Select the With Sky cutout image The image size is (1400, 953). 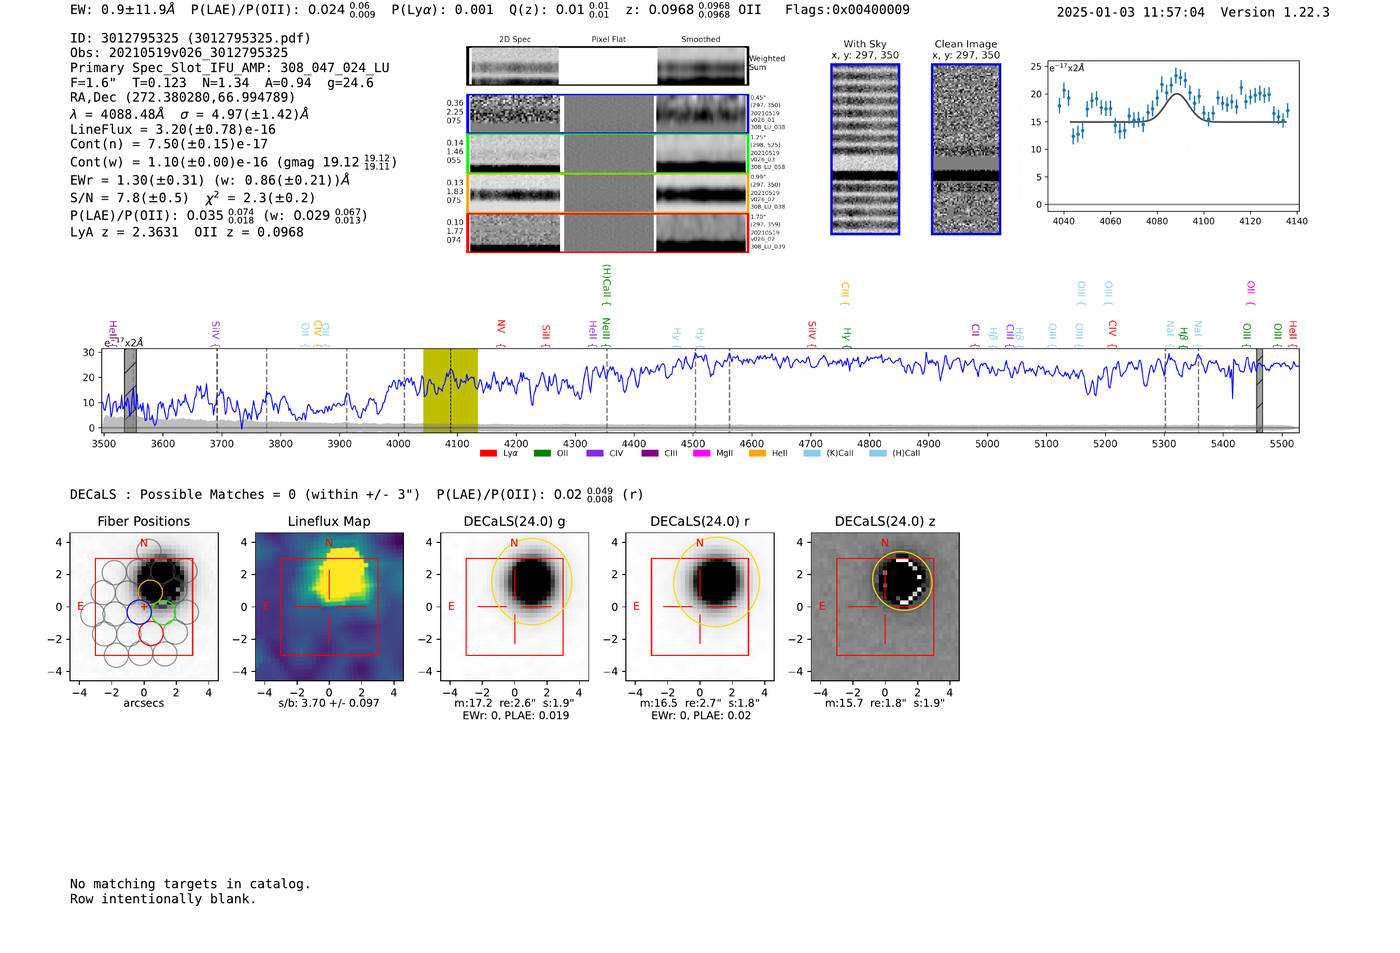pos(865,149)
